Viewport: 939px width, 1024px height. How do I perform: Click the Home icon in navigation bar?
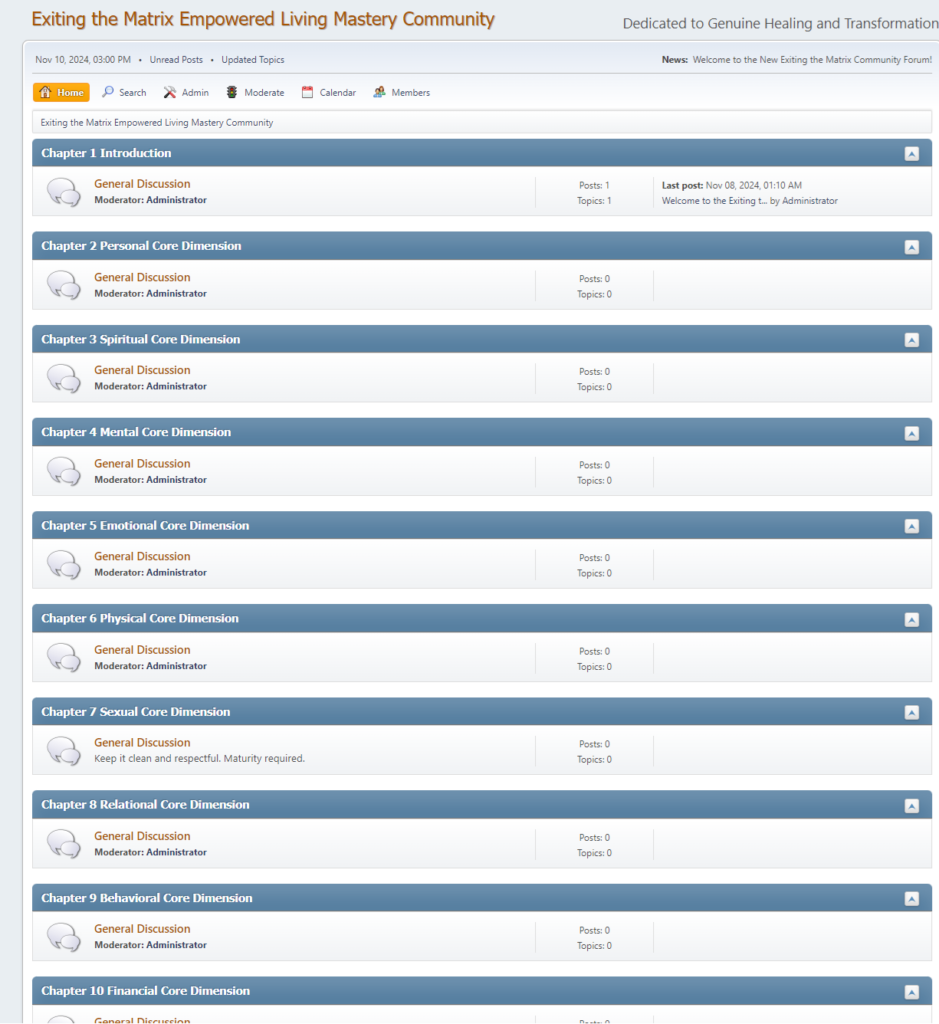tap(45, 93)
